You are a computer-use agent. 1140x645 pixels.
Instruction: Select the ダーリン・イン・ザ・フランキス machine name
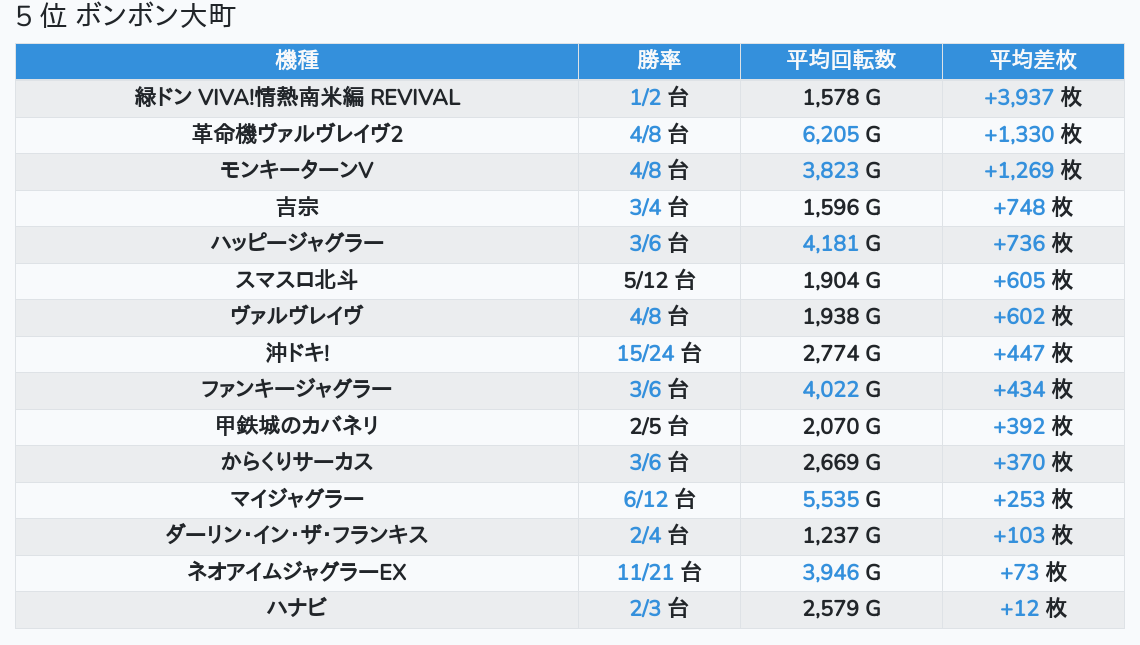coord(297,535)
